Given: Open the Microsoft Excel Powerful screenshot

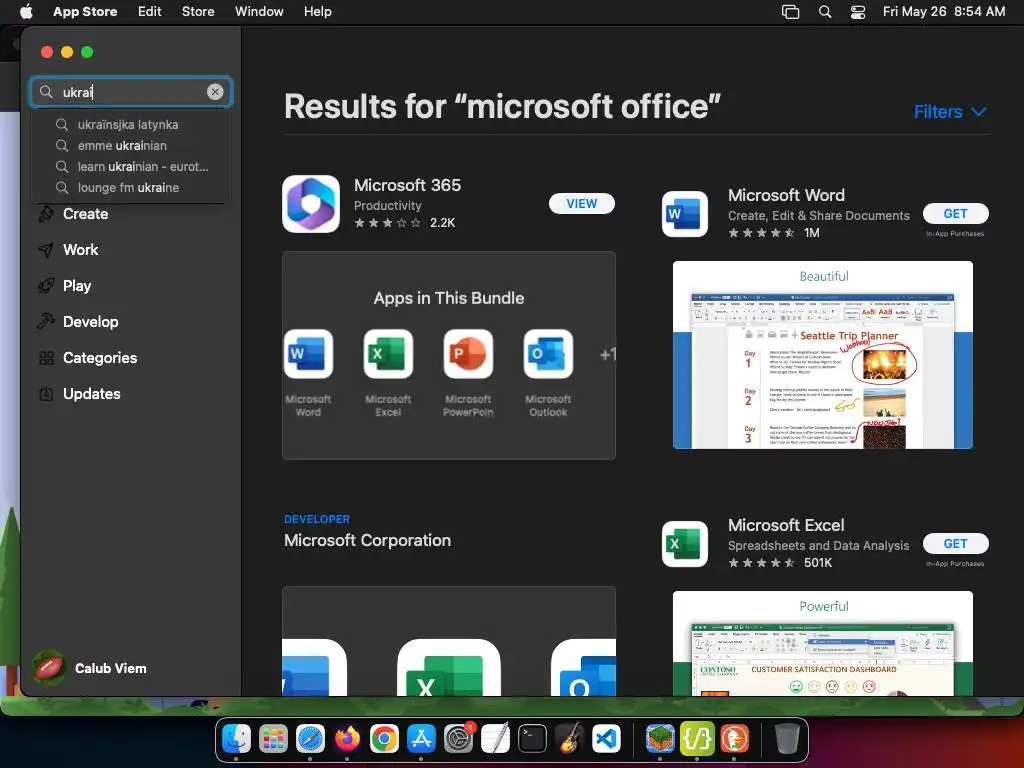Looking at the screenshot, I should pyautogui.click(x=823, y=643).
